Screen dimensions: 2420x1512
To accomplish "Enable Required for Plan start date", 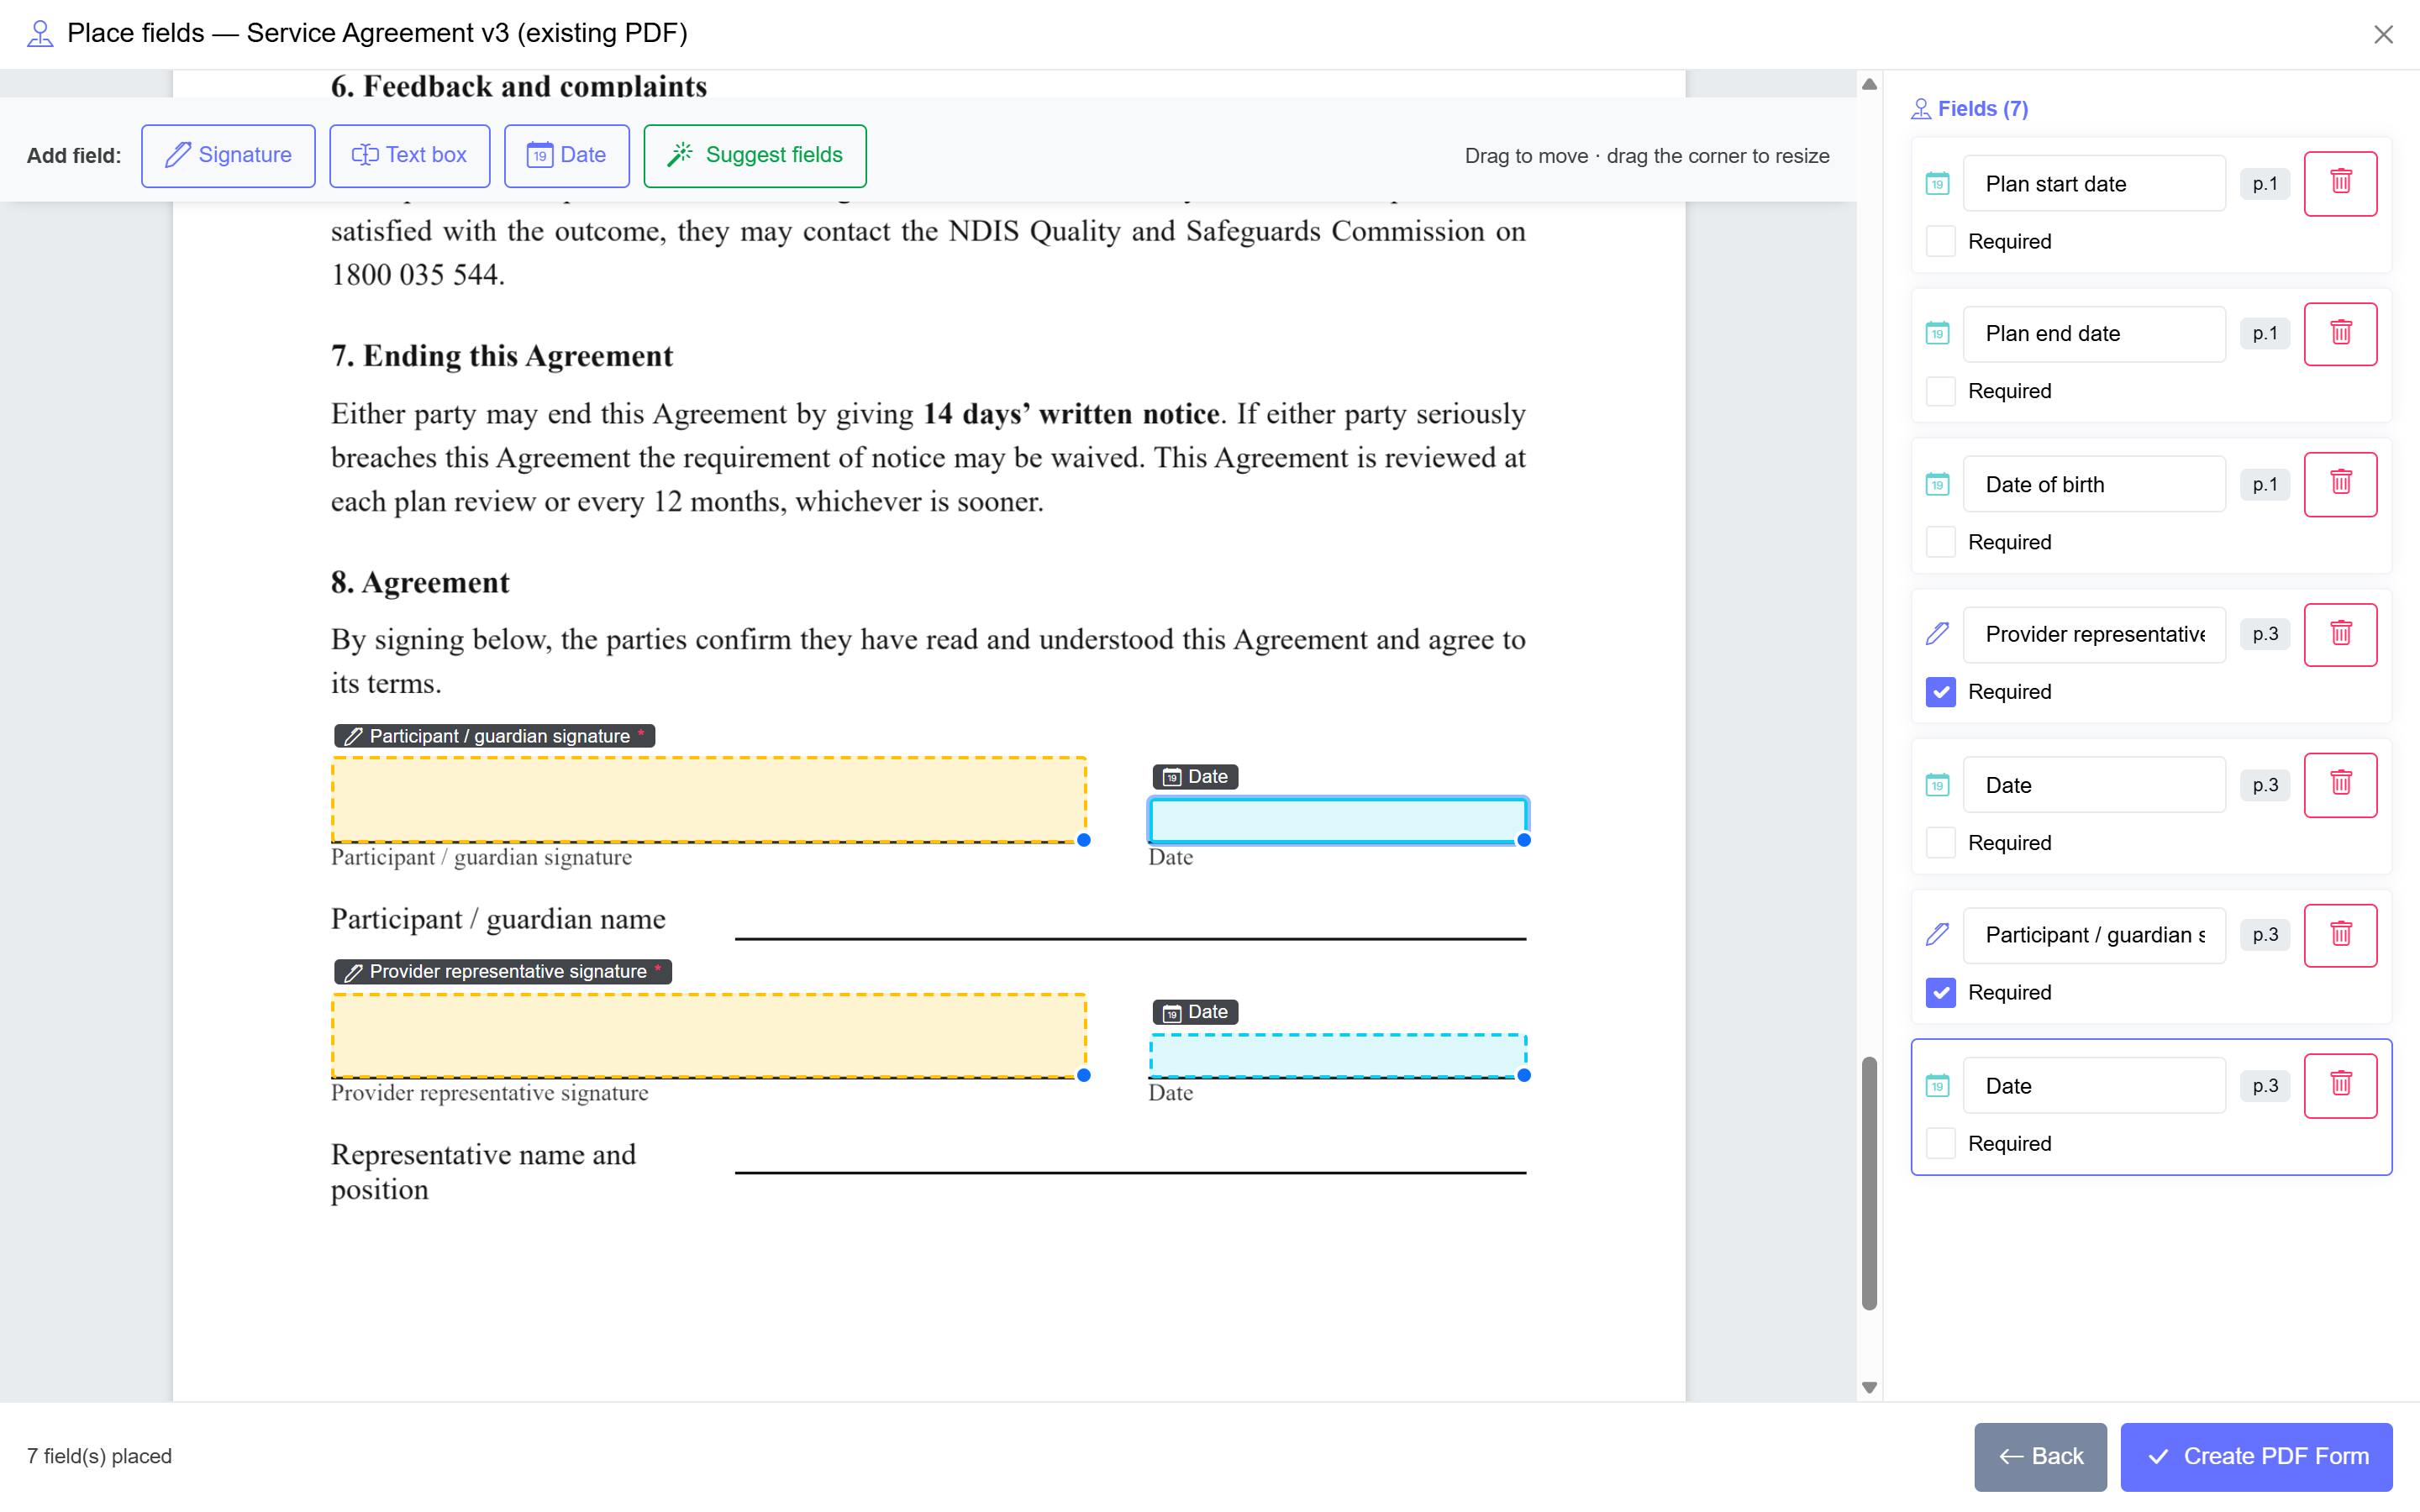I will [x=1940, y=241].
